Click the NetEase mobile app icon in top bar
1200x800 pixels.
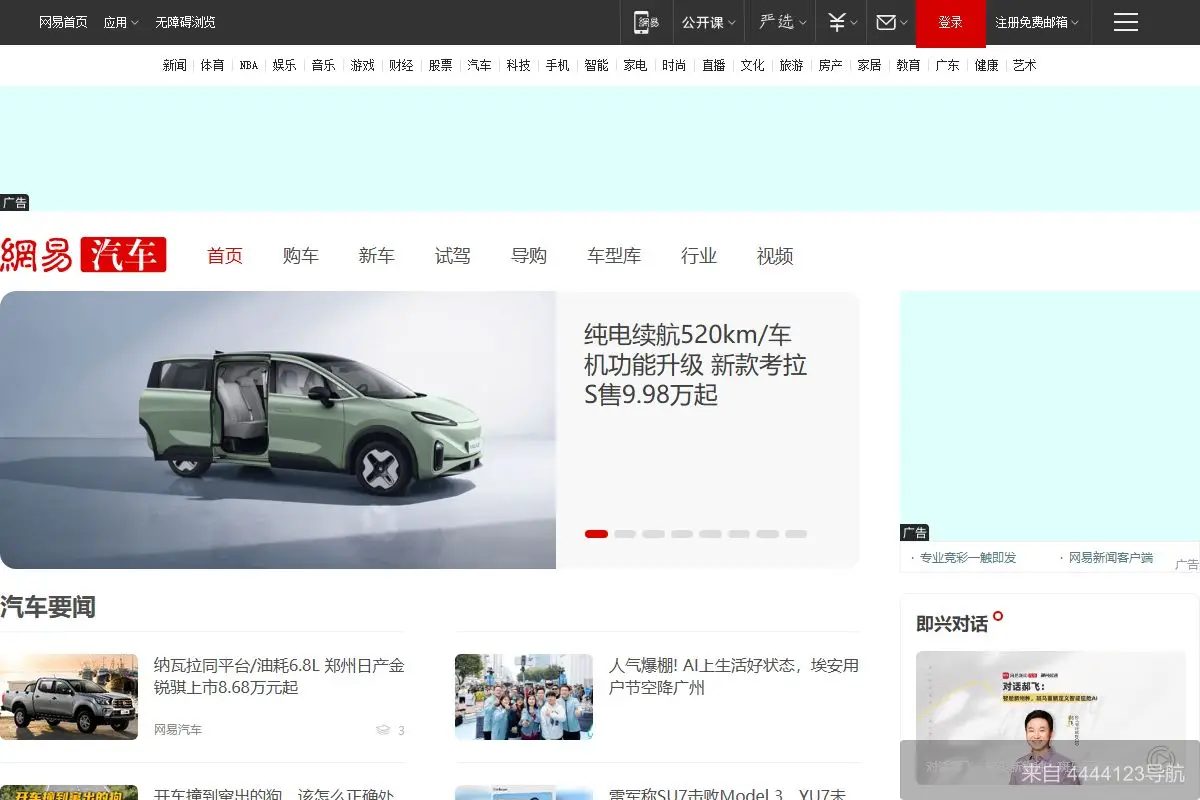pyautogui.click(x=645, y=21)
